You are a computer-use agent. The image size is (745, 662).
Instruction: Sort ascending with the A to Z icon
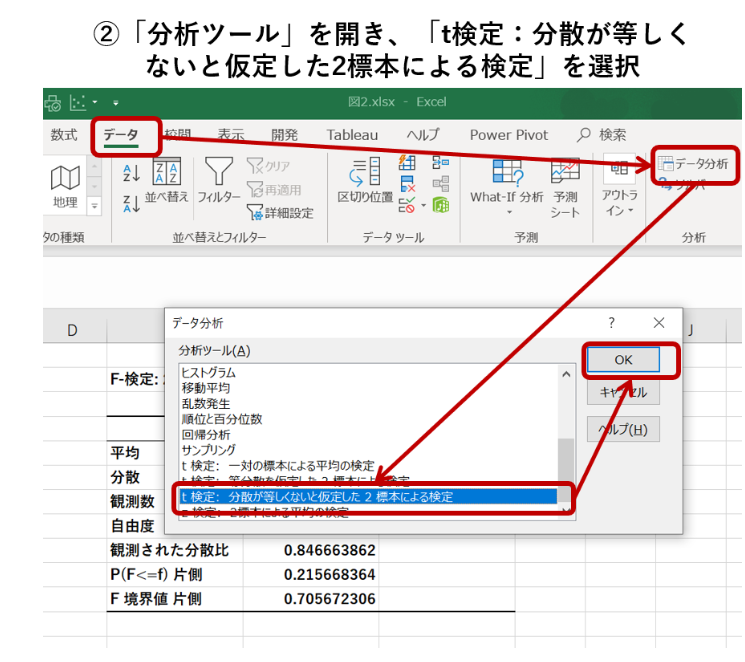coord(131,174)
